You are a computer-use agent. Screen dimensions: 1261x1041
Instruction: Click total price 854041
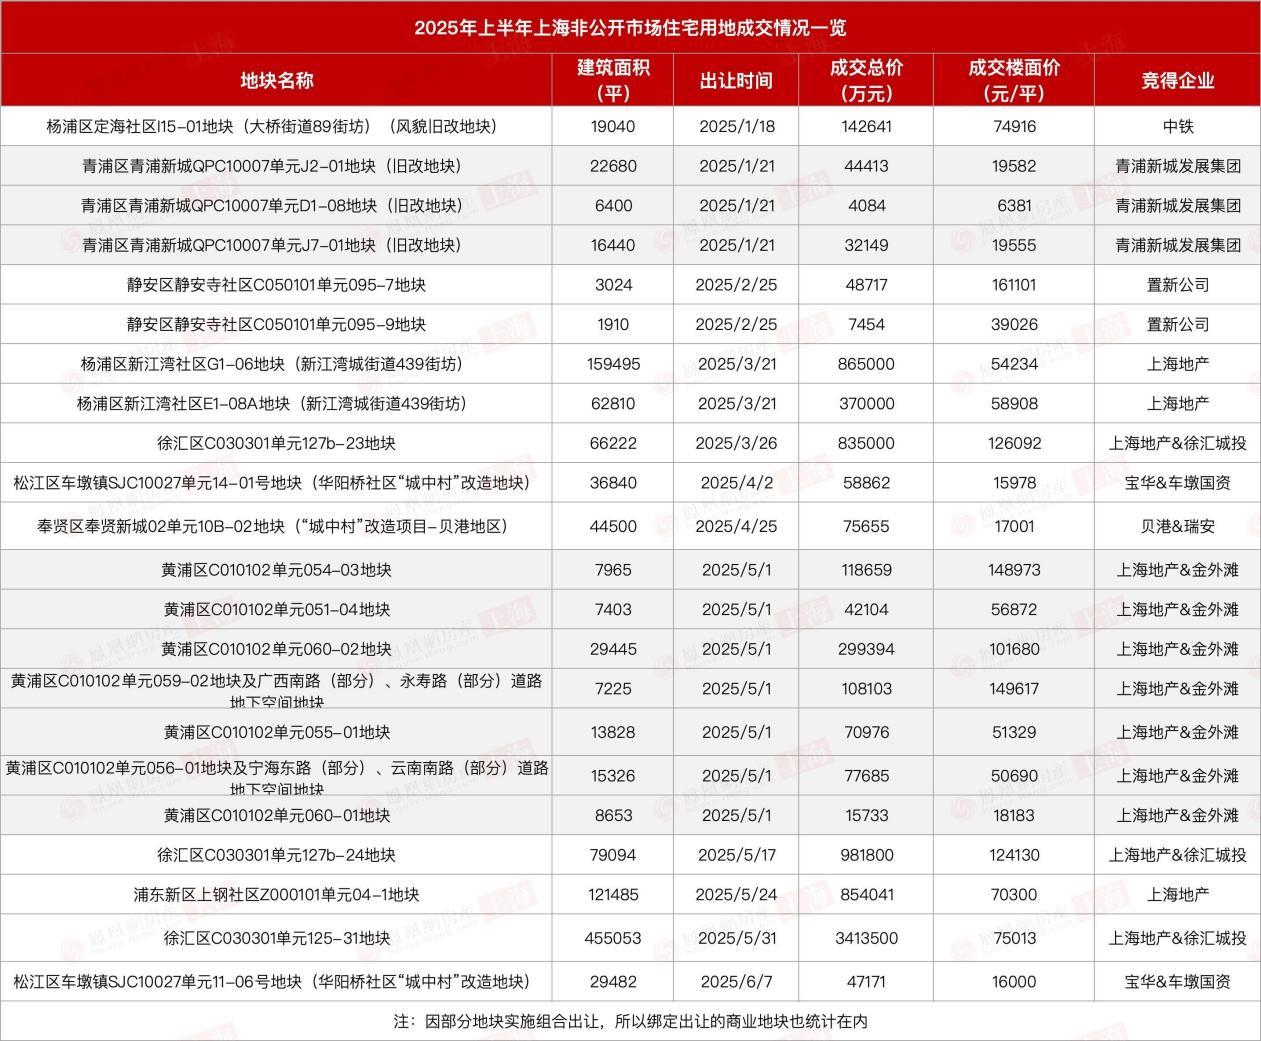866,895
